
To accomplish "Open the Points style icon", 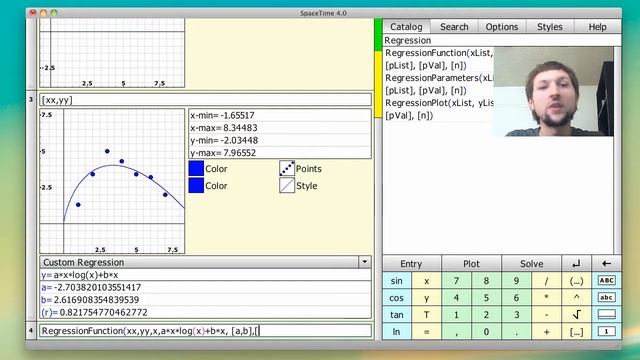I will pos(287,168).
